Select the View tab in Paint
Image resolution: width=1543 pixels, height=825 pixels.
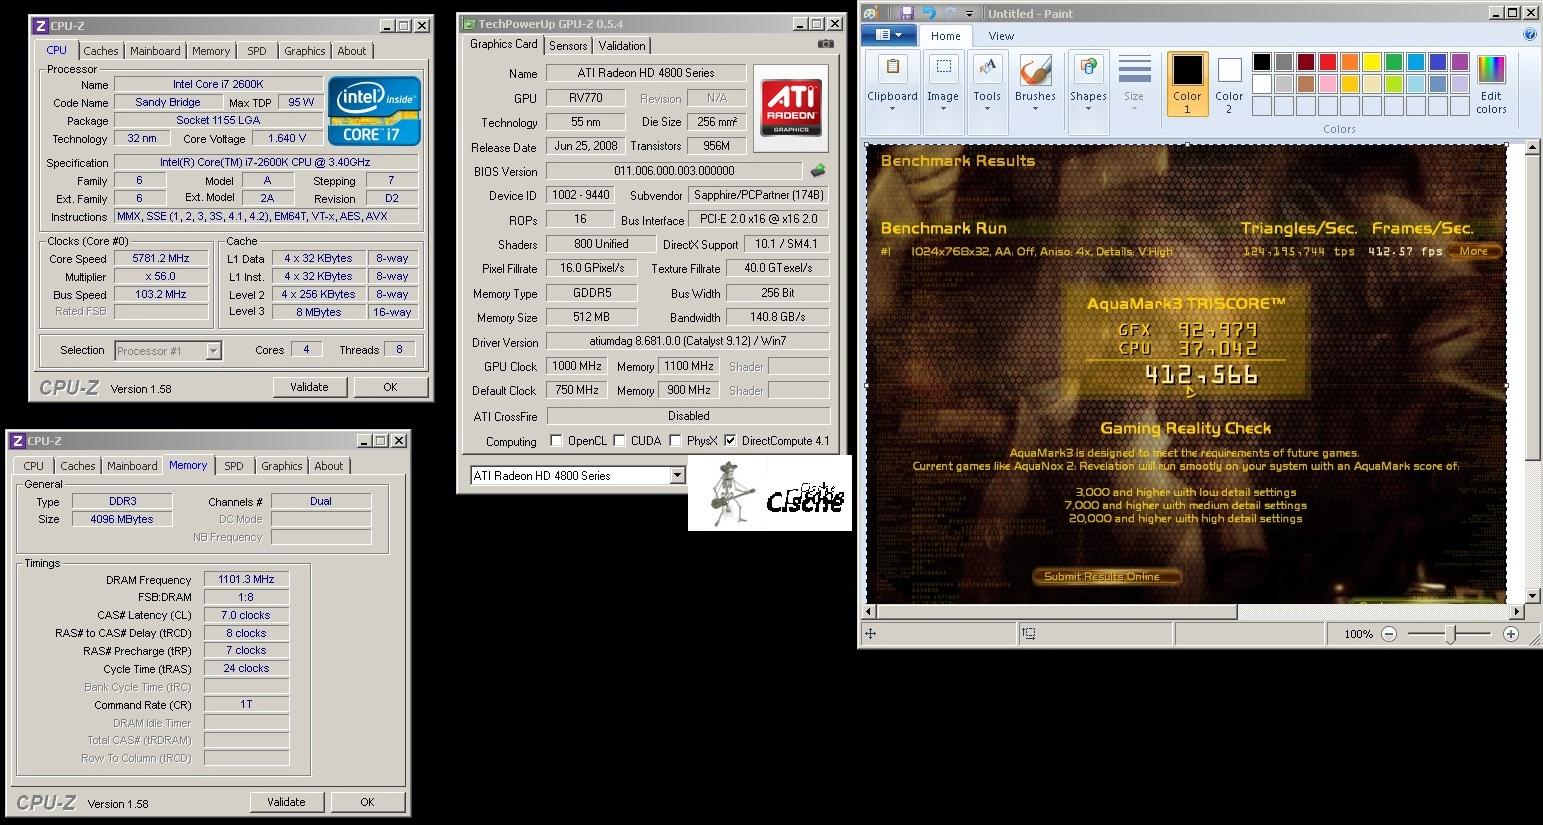click(1001, 36)
